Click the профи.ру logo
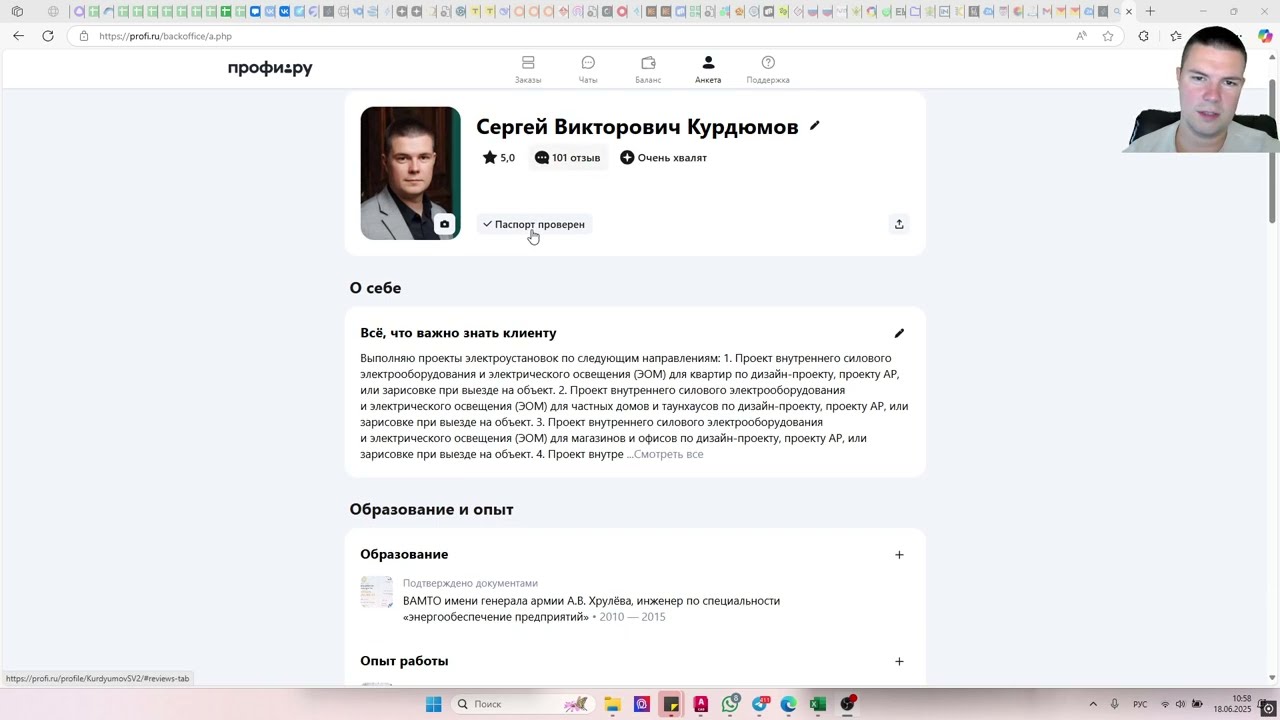 coord(270,68)
